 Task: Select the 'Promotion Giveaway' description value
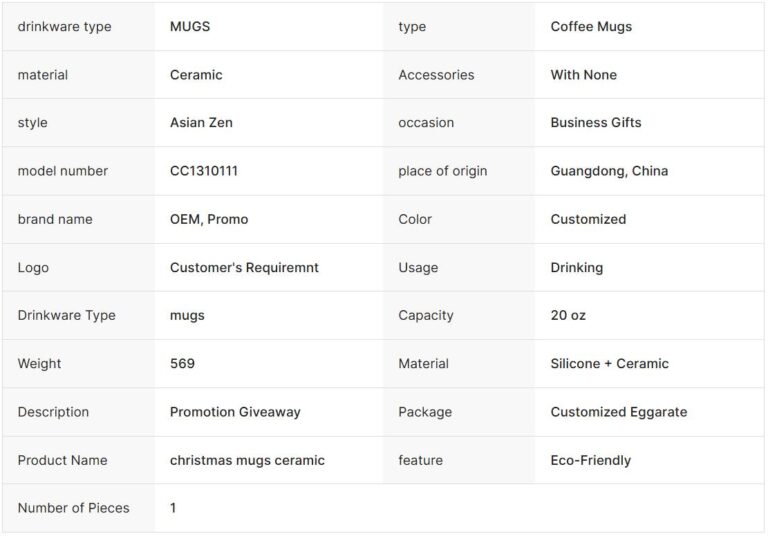coord(235,412)
